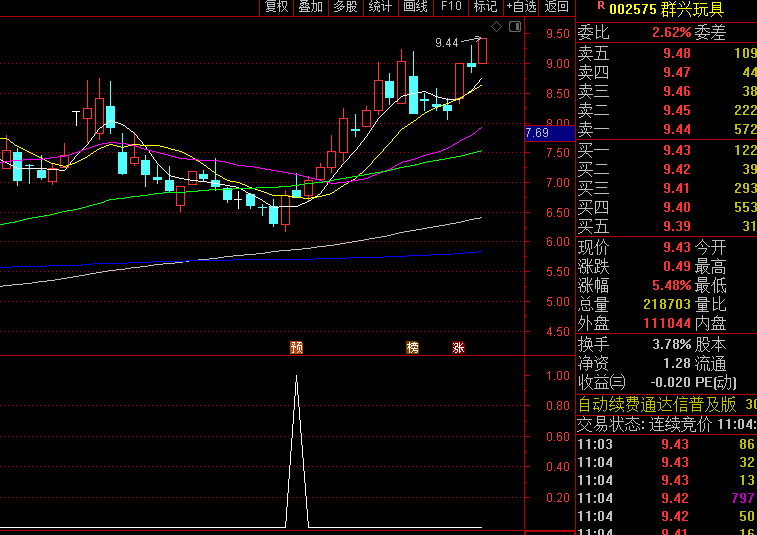Open the F10 company info
Image resolution: width=757 pixels, height=535 pixels.
click(451, 7)
